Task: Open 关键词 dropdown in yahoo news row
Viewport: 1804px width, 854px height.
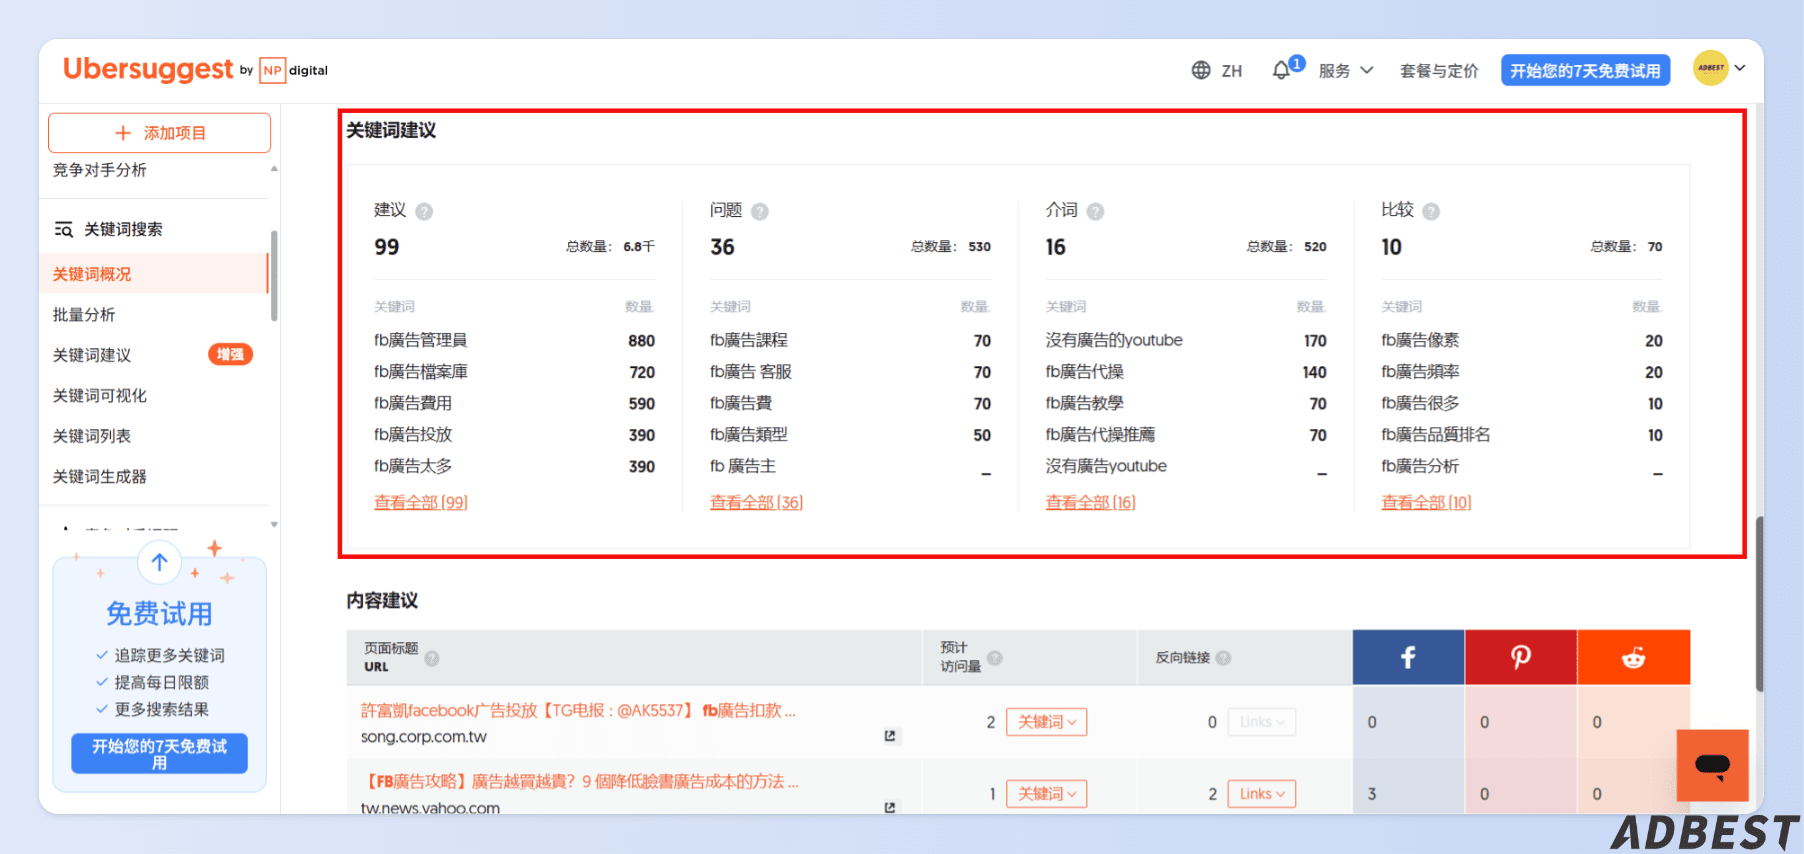Action: coord(1046,794)
